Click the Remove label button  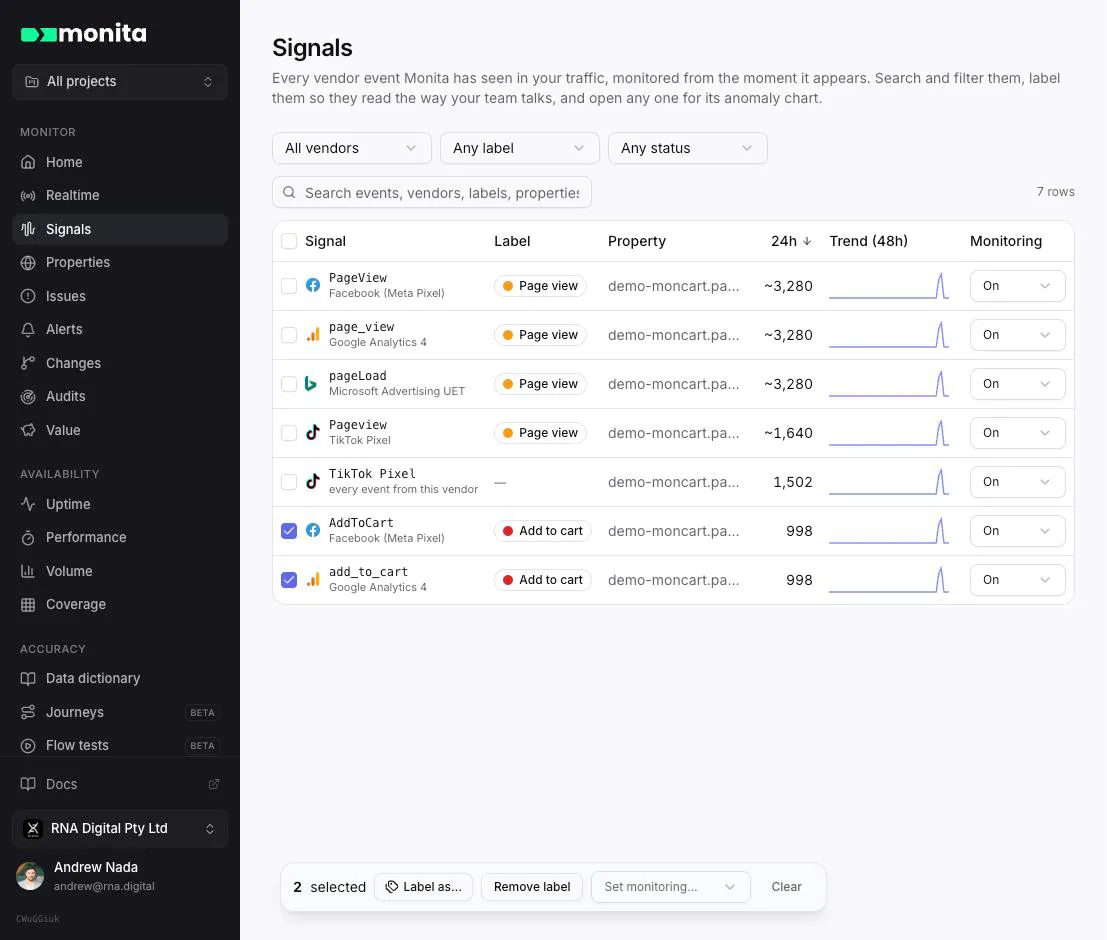click(532, 886)
